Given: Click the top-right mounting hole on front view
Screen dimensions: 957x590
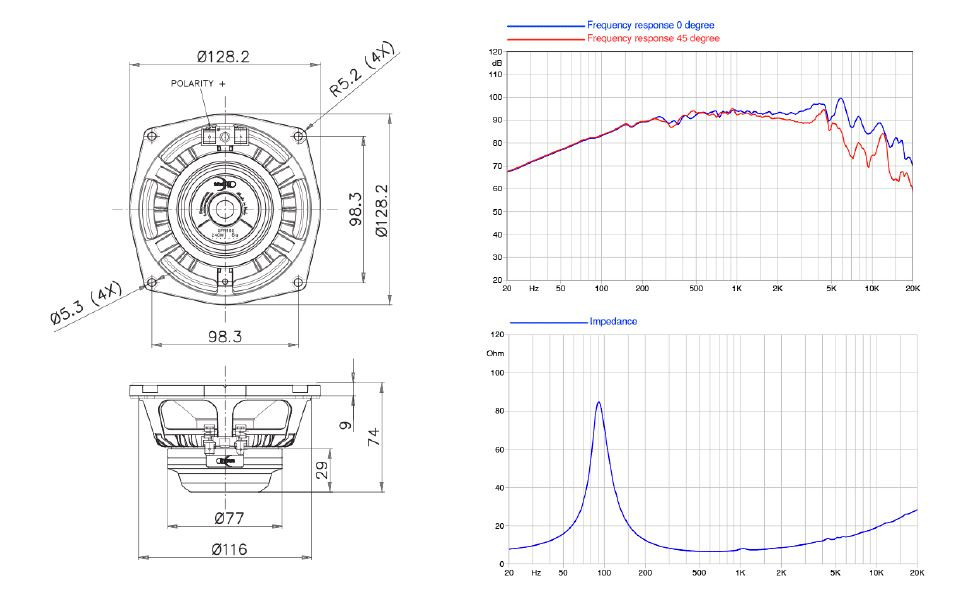Looking at the screenshot, I should (x=298, y=136).
